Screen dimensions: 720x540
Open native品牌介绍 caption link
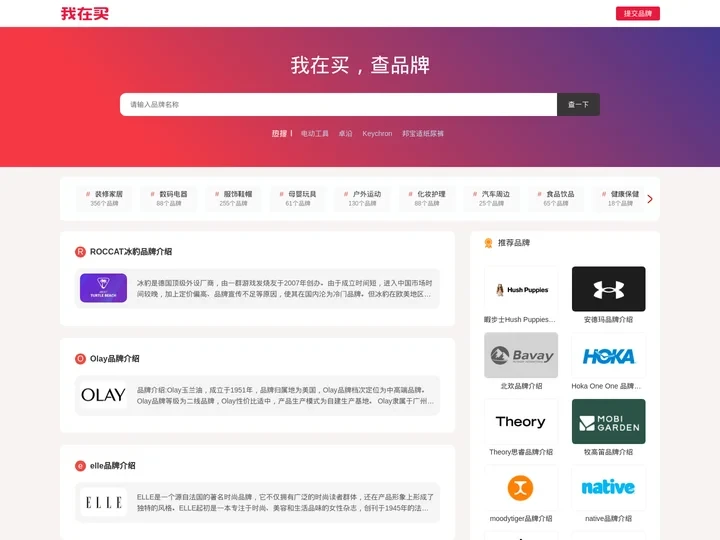(x=608, y=518)
